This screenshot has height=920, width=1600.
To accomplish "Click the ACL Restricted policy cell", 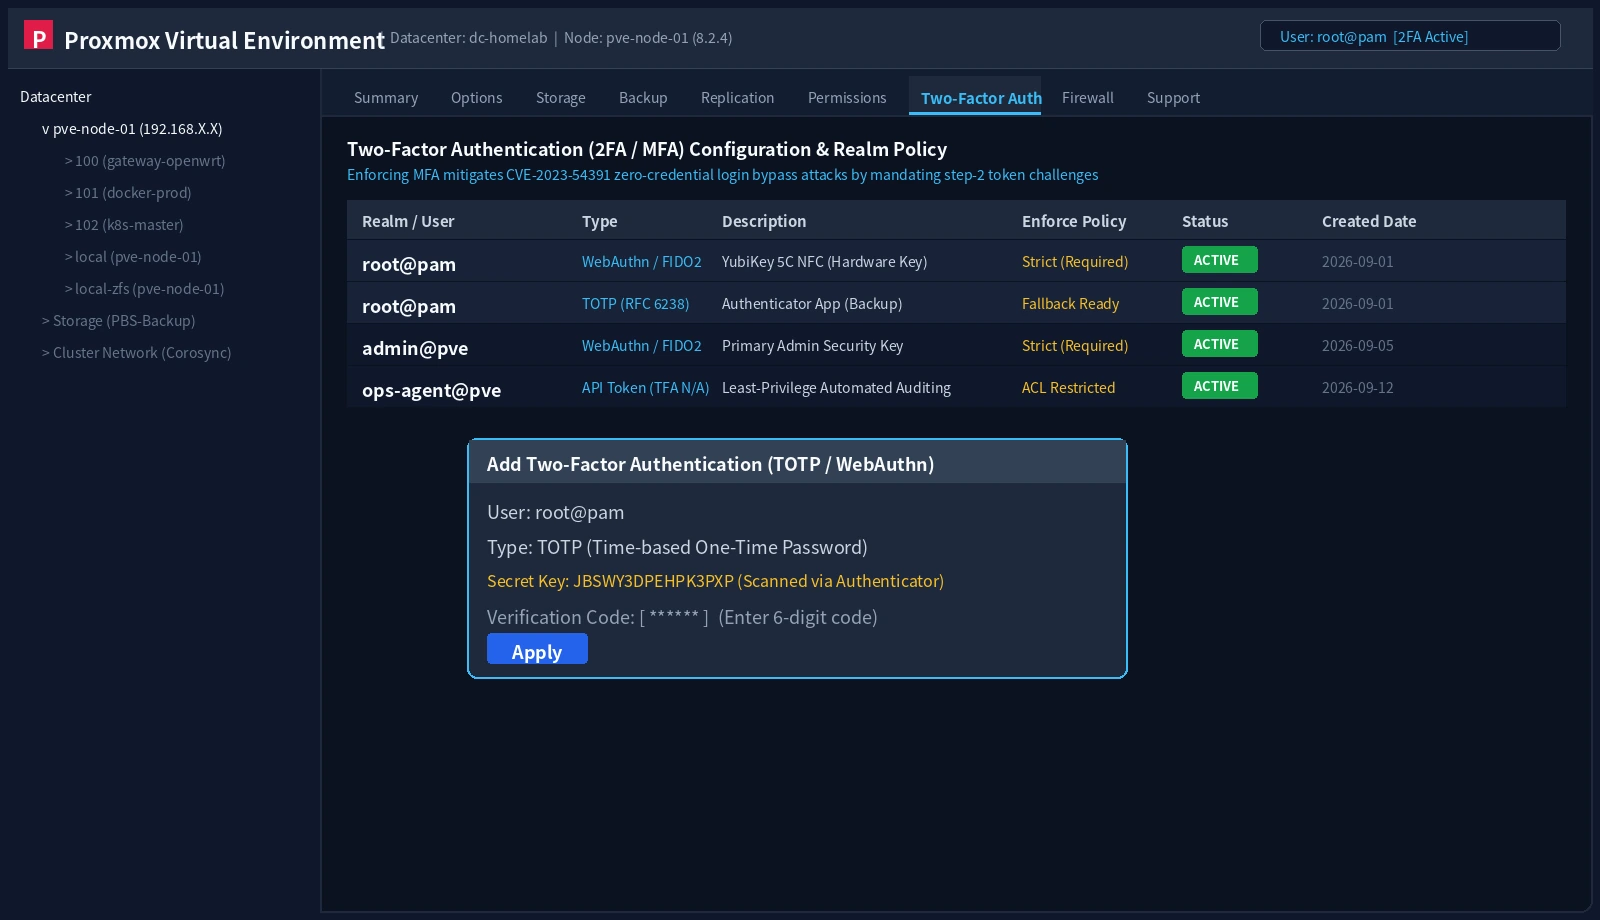I will [x=1069, y=388].
